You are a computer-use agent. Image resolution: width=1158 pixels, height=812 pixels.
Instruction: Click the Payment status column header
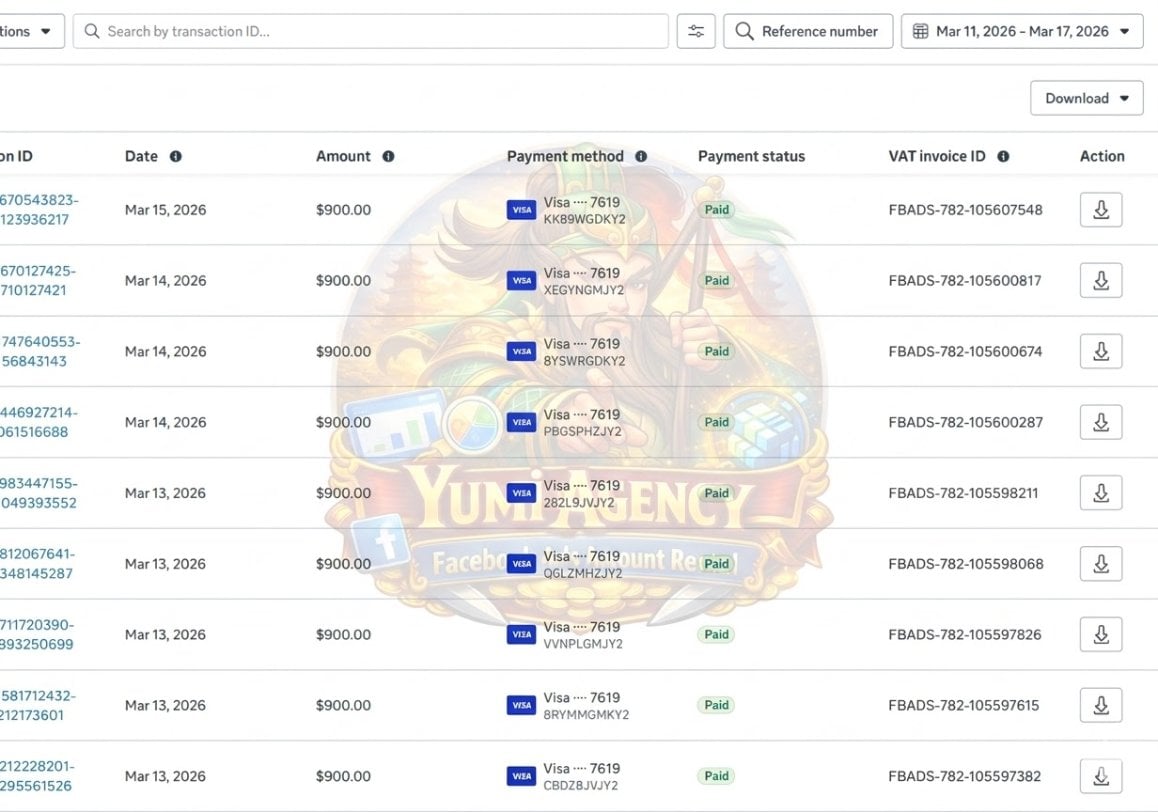coord(751,157)
